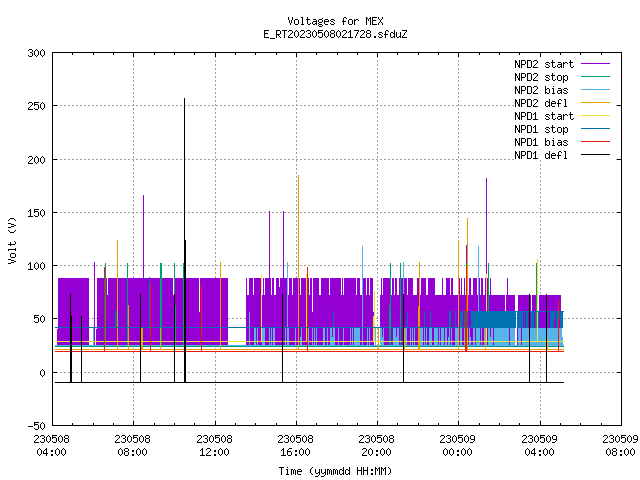Click the 'NPD1 defl' legend label
This screenshot has height=480, width=640.
(541, 156)
